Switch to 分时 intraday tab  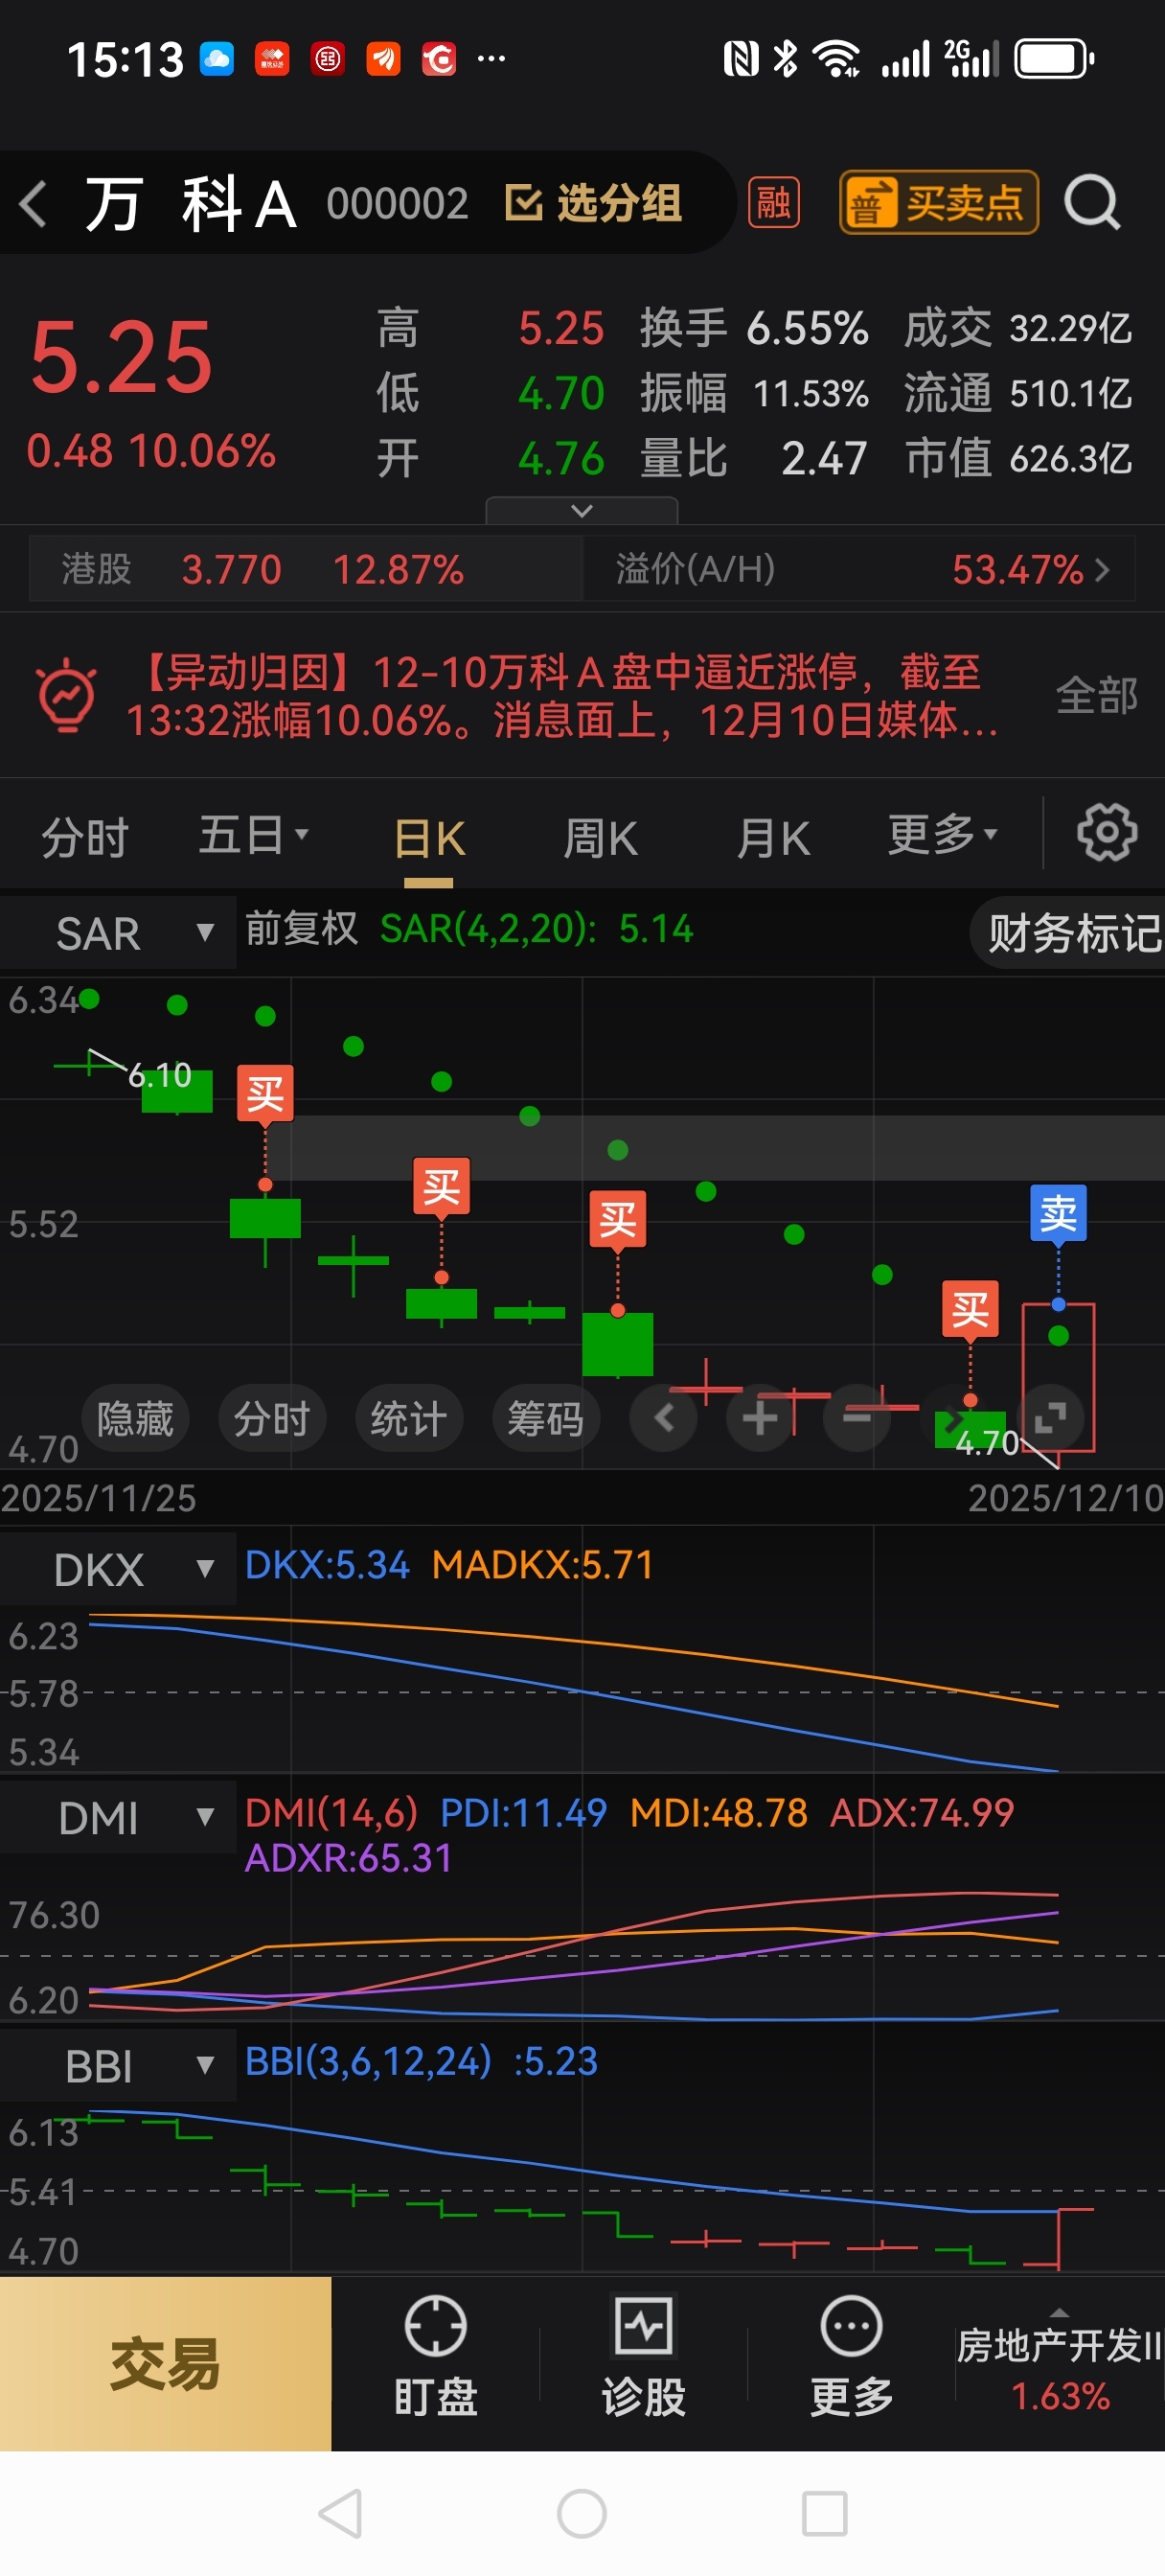point(85,837)
